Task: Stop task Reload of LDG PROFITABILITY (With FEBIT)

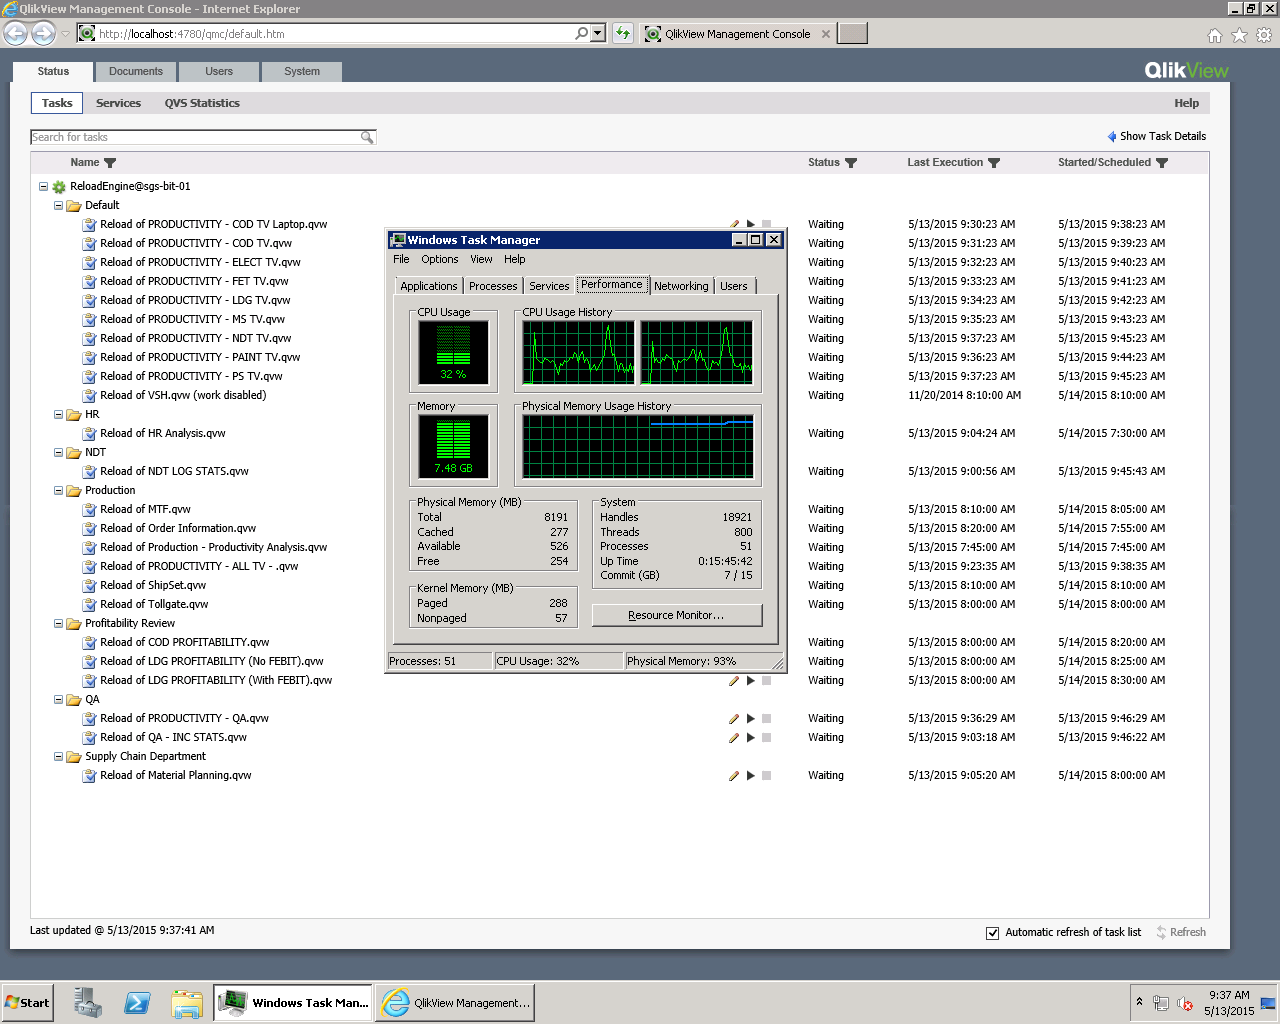Action: (767, 680)
